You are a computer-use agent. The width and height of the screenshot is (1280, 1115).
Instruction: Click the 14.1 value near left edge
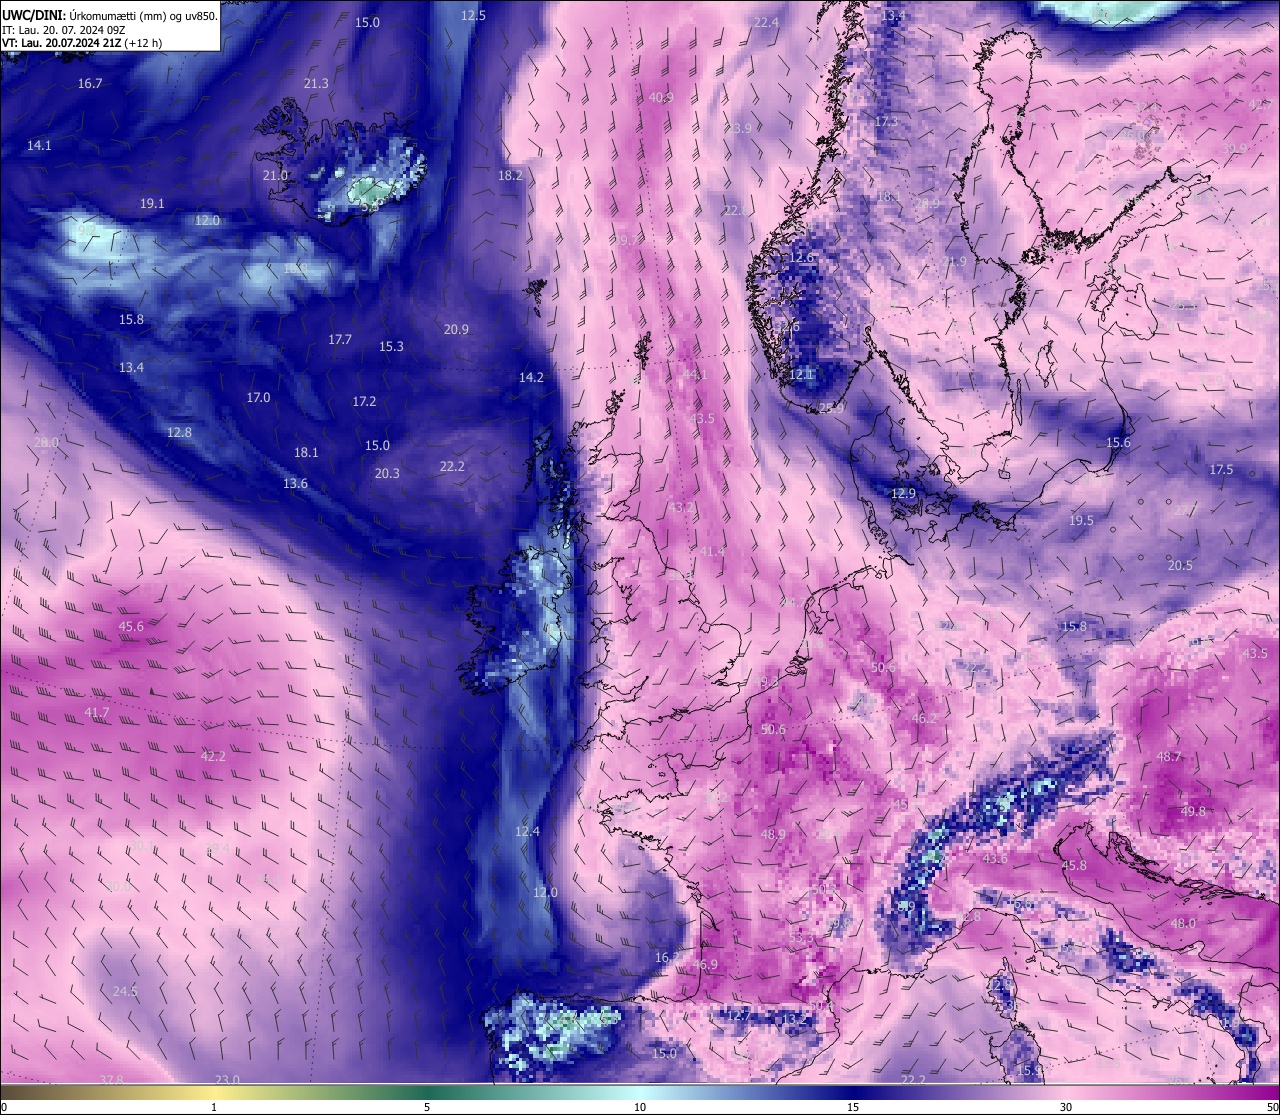(39, 145)
